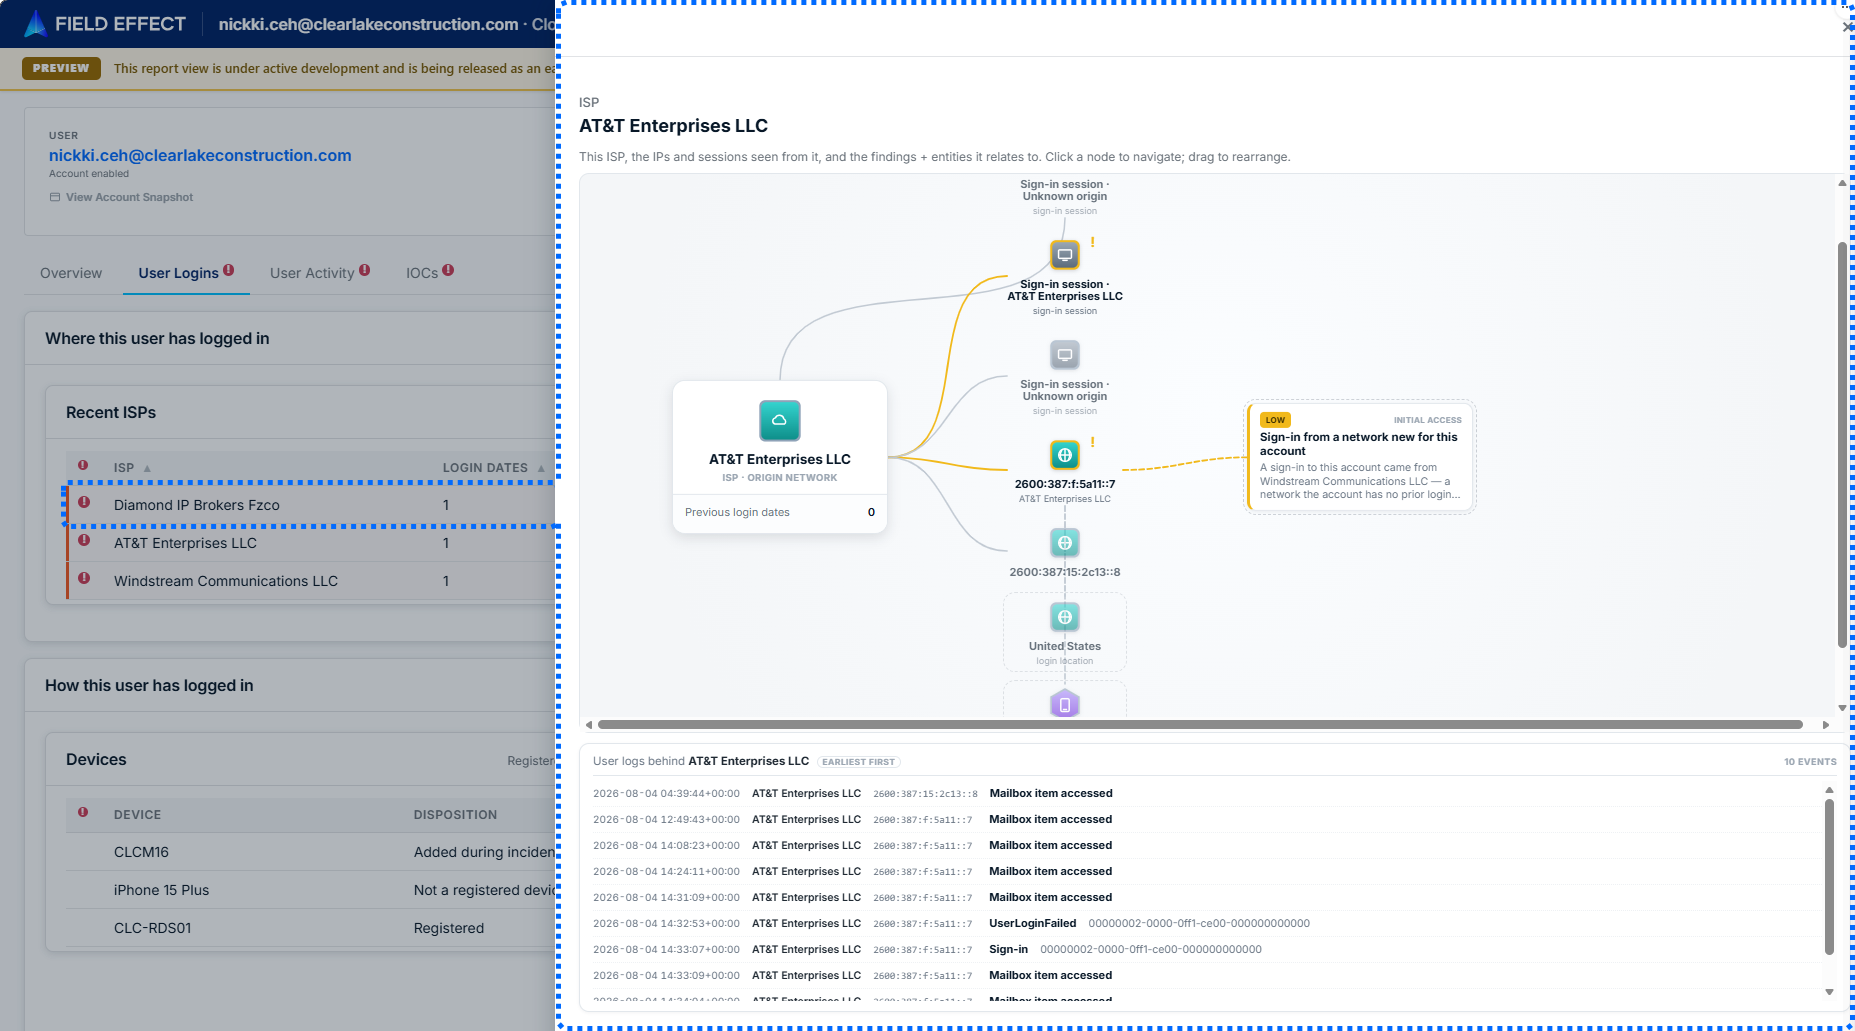The width and height of the screenshot is (1855, 1031).
Task: Click the event log vertical scrollbar
Action: coord(1829,875)
